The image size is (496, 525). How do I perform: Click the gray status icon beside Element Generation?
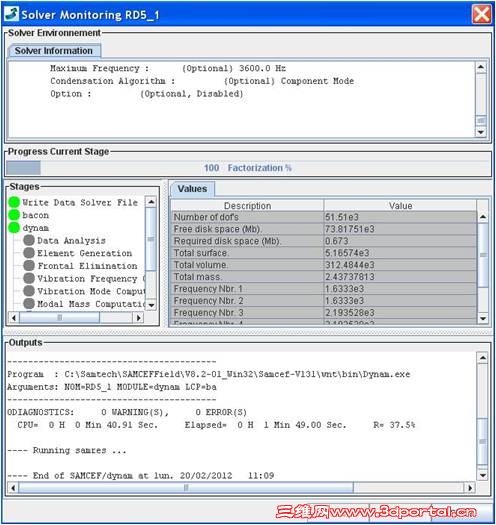[29, 253]
